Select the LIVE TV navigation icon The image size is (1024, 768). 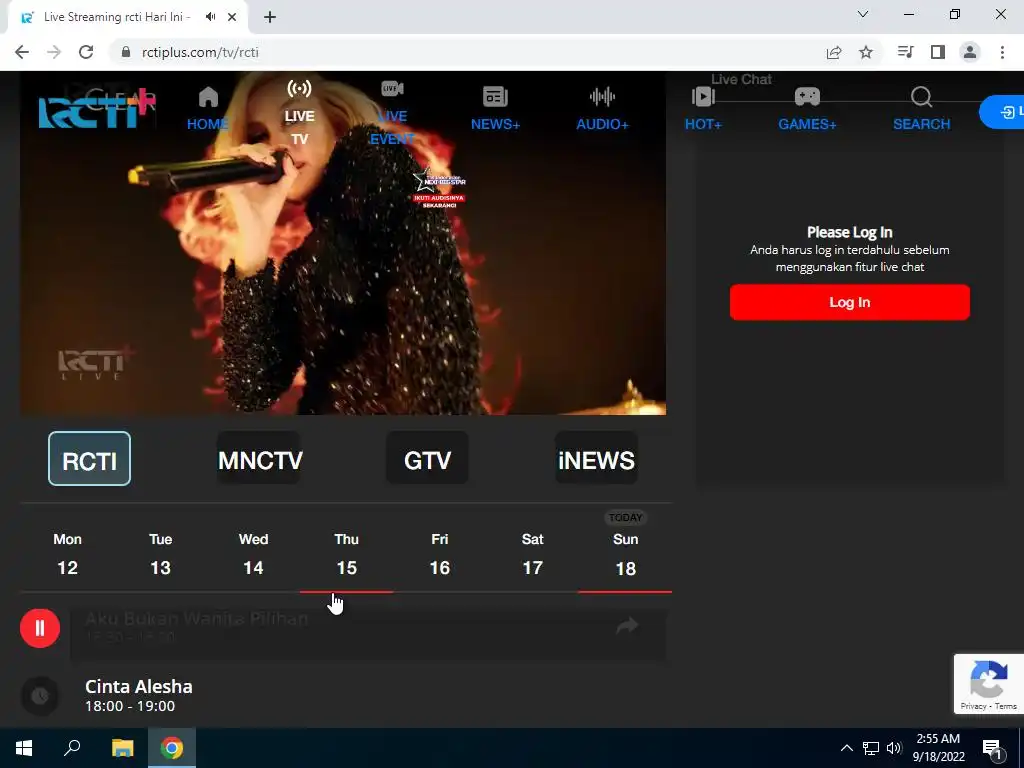(x=299, y=88)
